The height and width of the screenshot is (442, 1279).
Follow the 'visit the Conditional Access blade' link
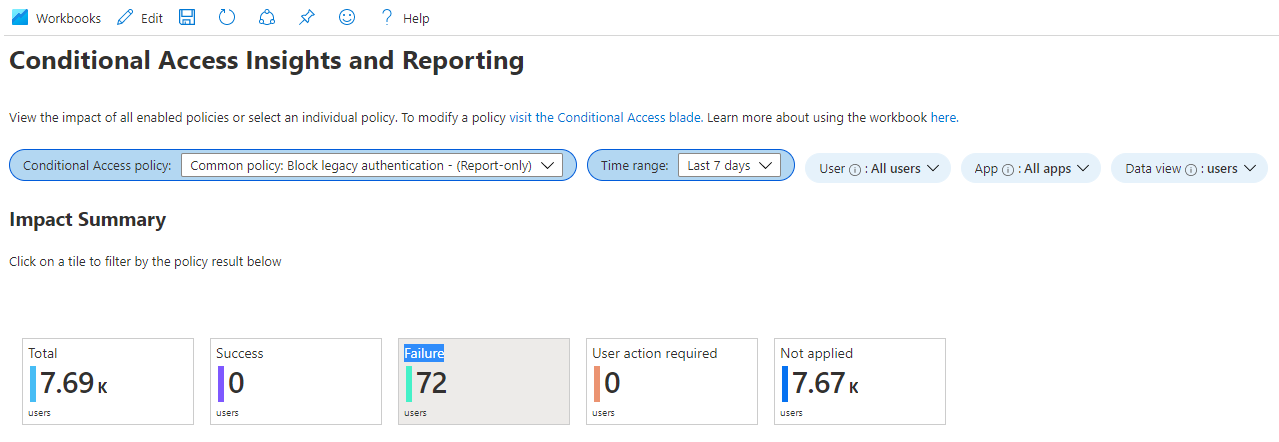point(604,117)
